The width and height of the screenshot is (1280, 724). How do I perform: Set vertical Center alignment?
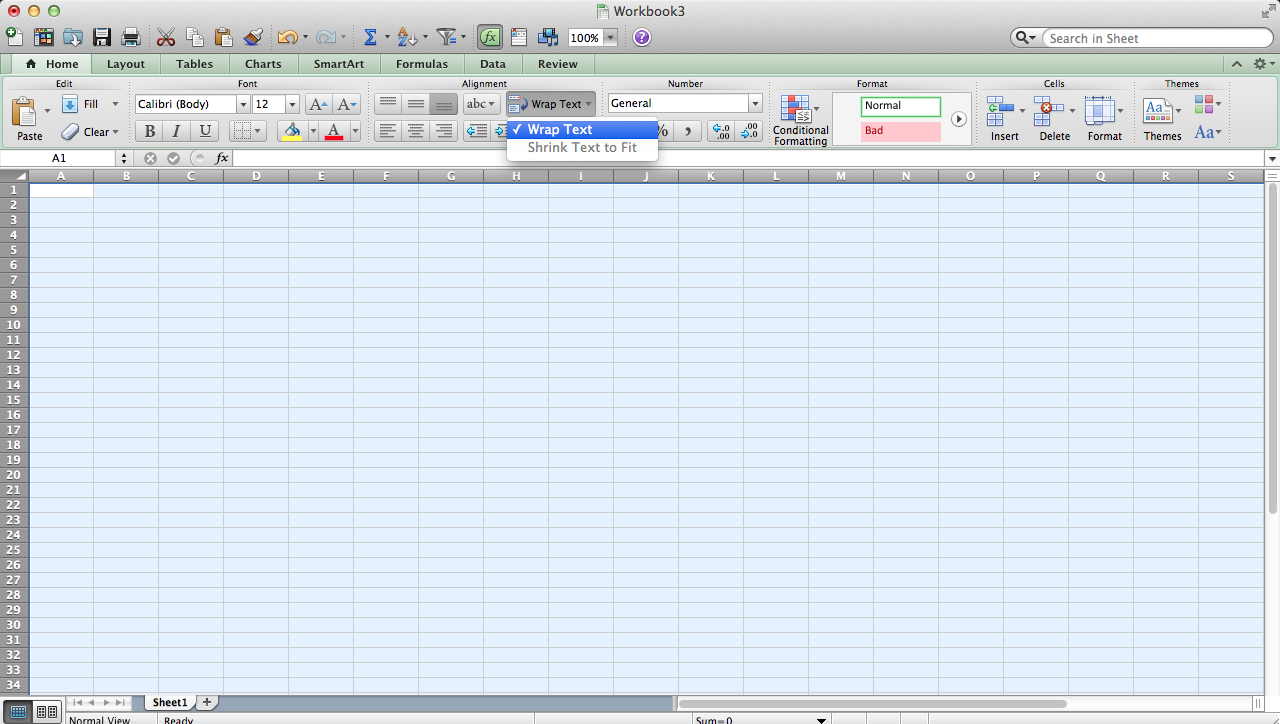point(416,104)
